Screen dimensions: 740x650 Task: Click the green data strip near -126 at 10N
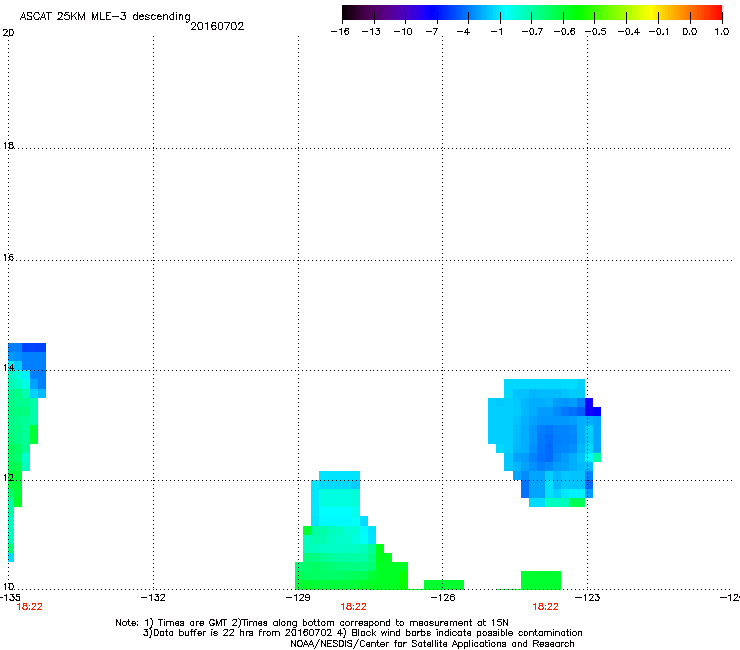tap(444, 584)
